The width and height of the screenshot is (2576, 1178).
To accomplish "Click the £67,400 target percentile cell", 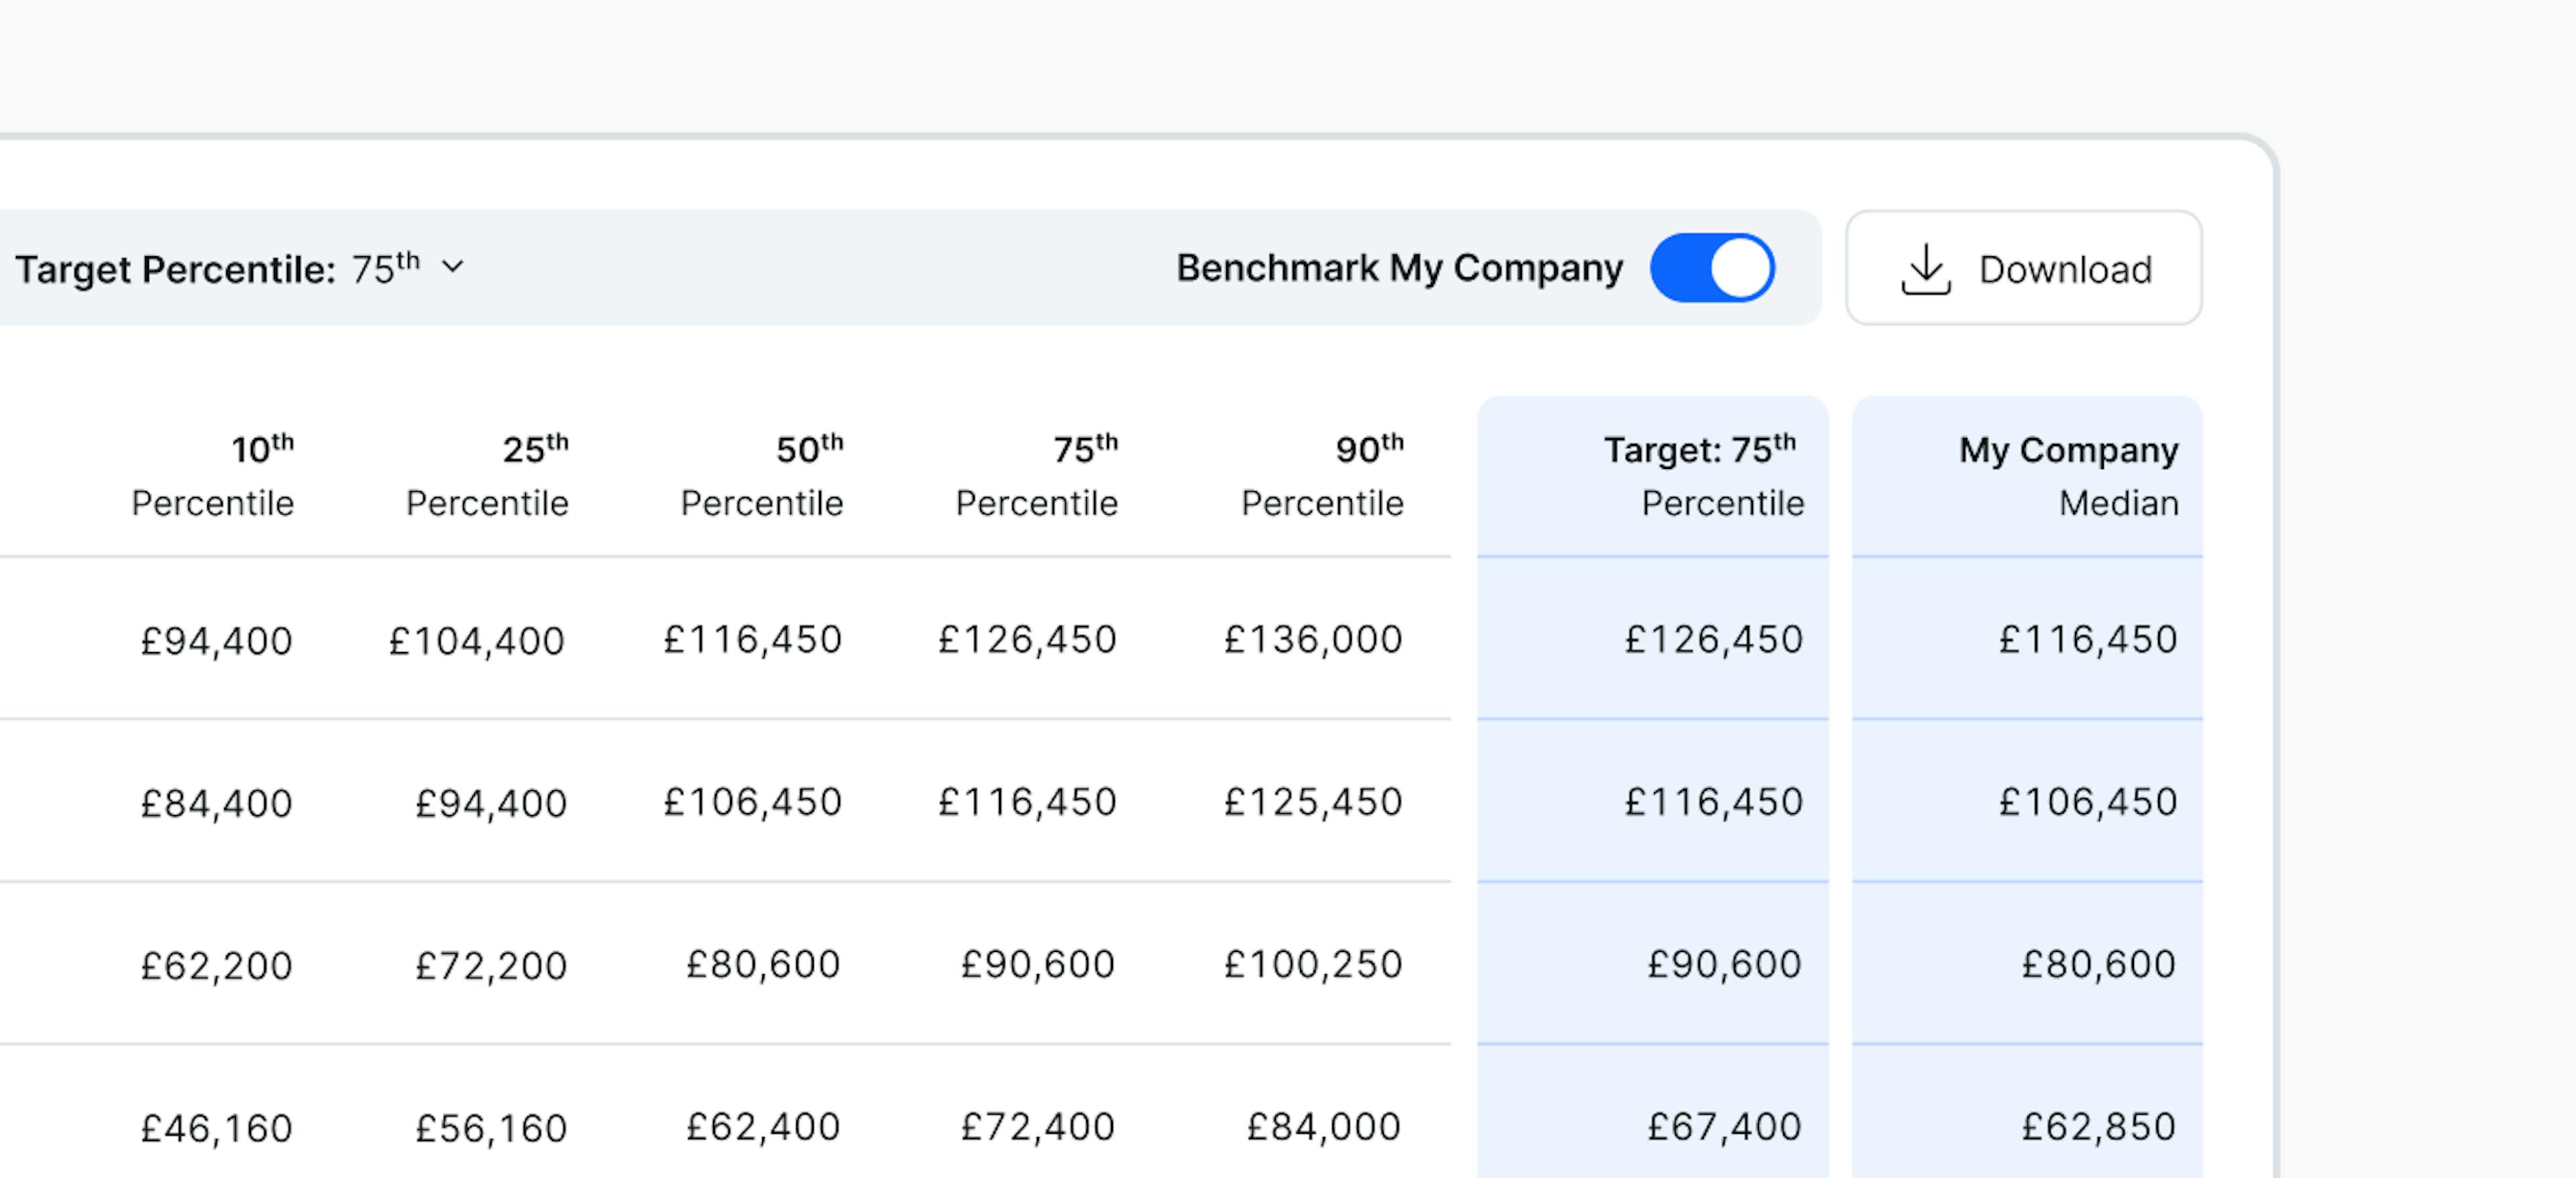I will click(1724, 1127).
